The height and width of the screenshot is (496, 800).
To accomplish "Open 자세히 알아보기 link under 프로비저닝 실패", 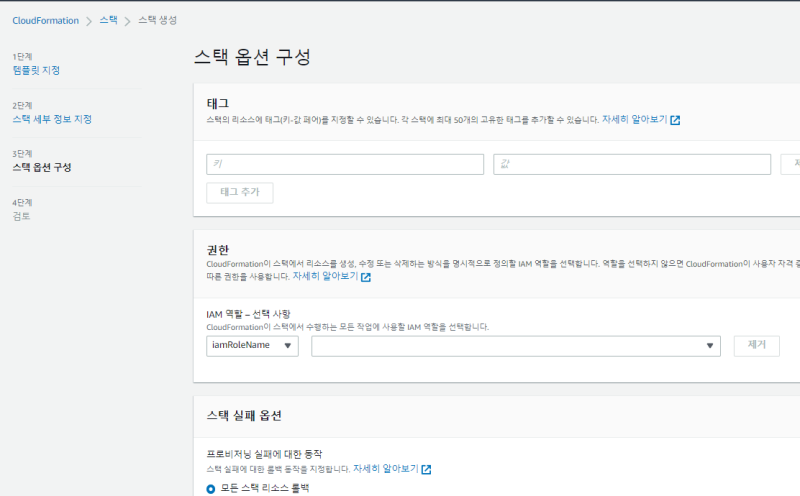I will coord(385,468).
